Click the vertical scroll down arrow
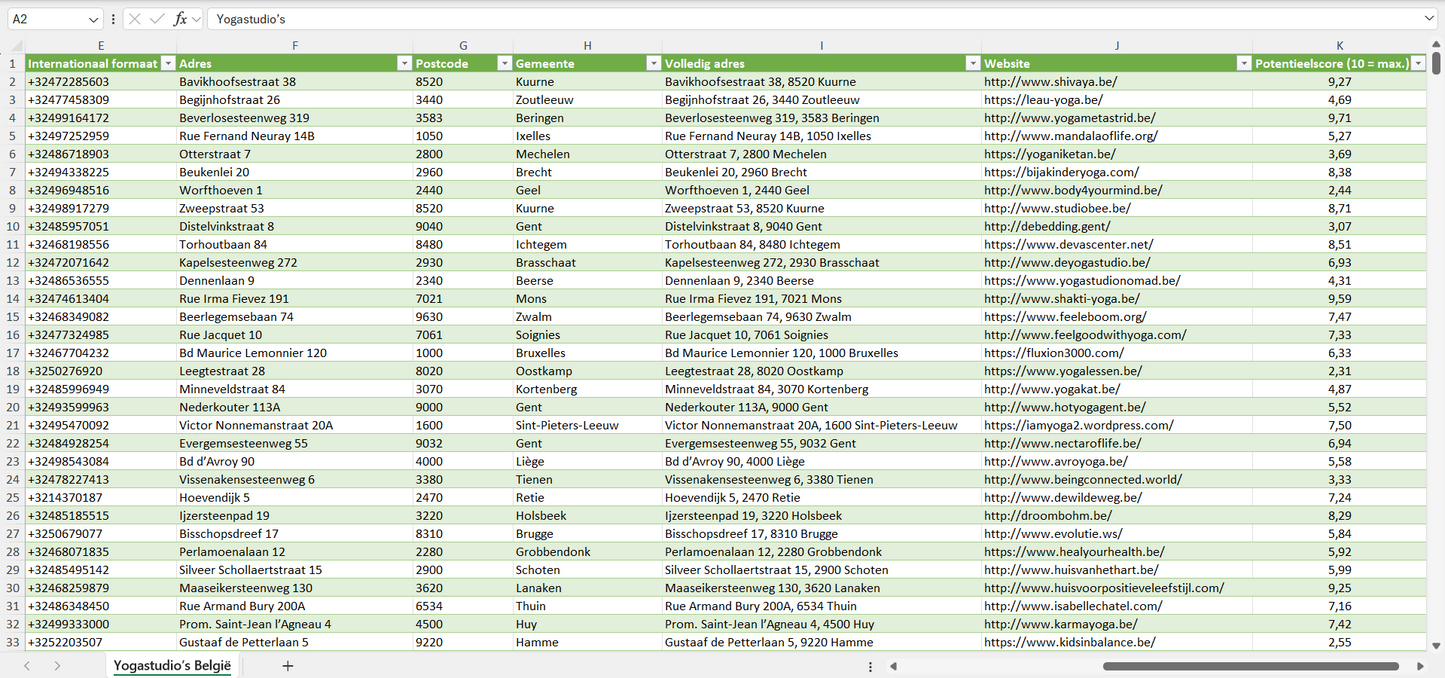1445x678 pixels. pos(1437,646)
